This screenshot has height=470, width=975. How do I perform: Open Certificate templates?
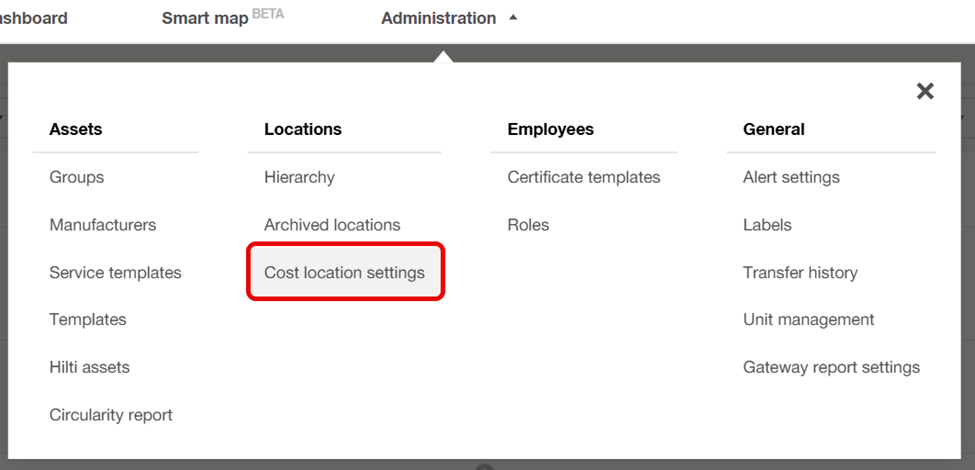click(x=583, y=177)
